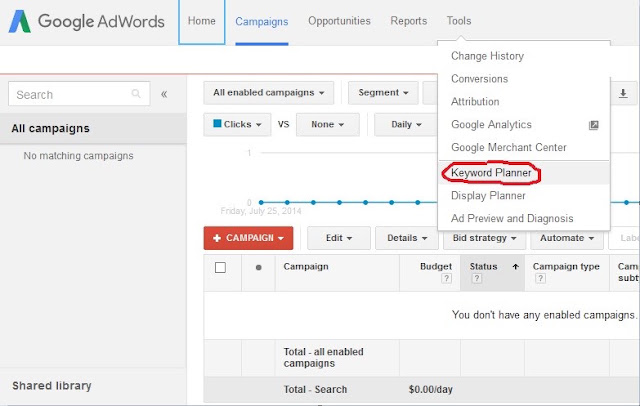Screen dimensions: 640x406
Task: Open the Opportunities tab
Action: tap(339, 21)
